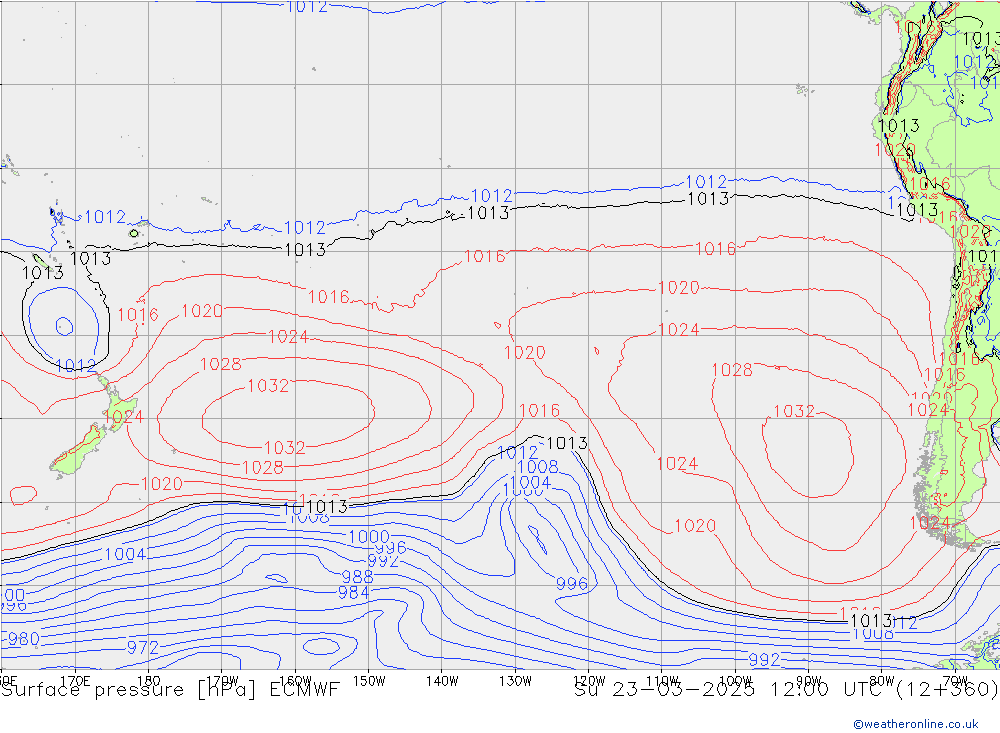Click the red 1024 label over New Zealand

[124, 417]
